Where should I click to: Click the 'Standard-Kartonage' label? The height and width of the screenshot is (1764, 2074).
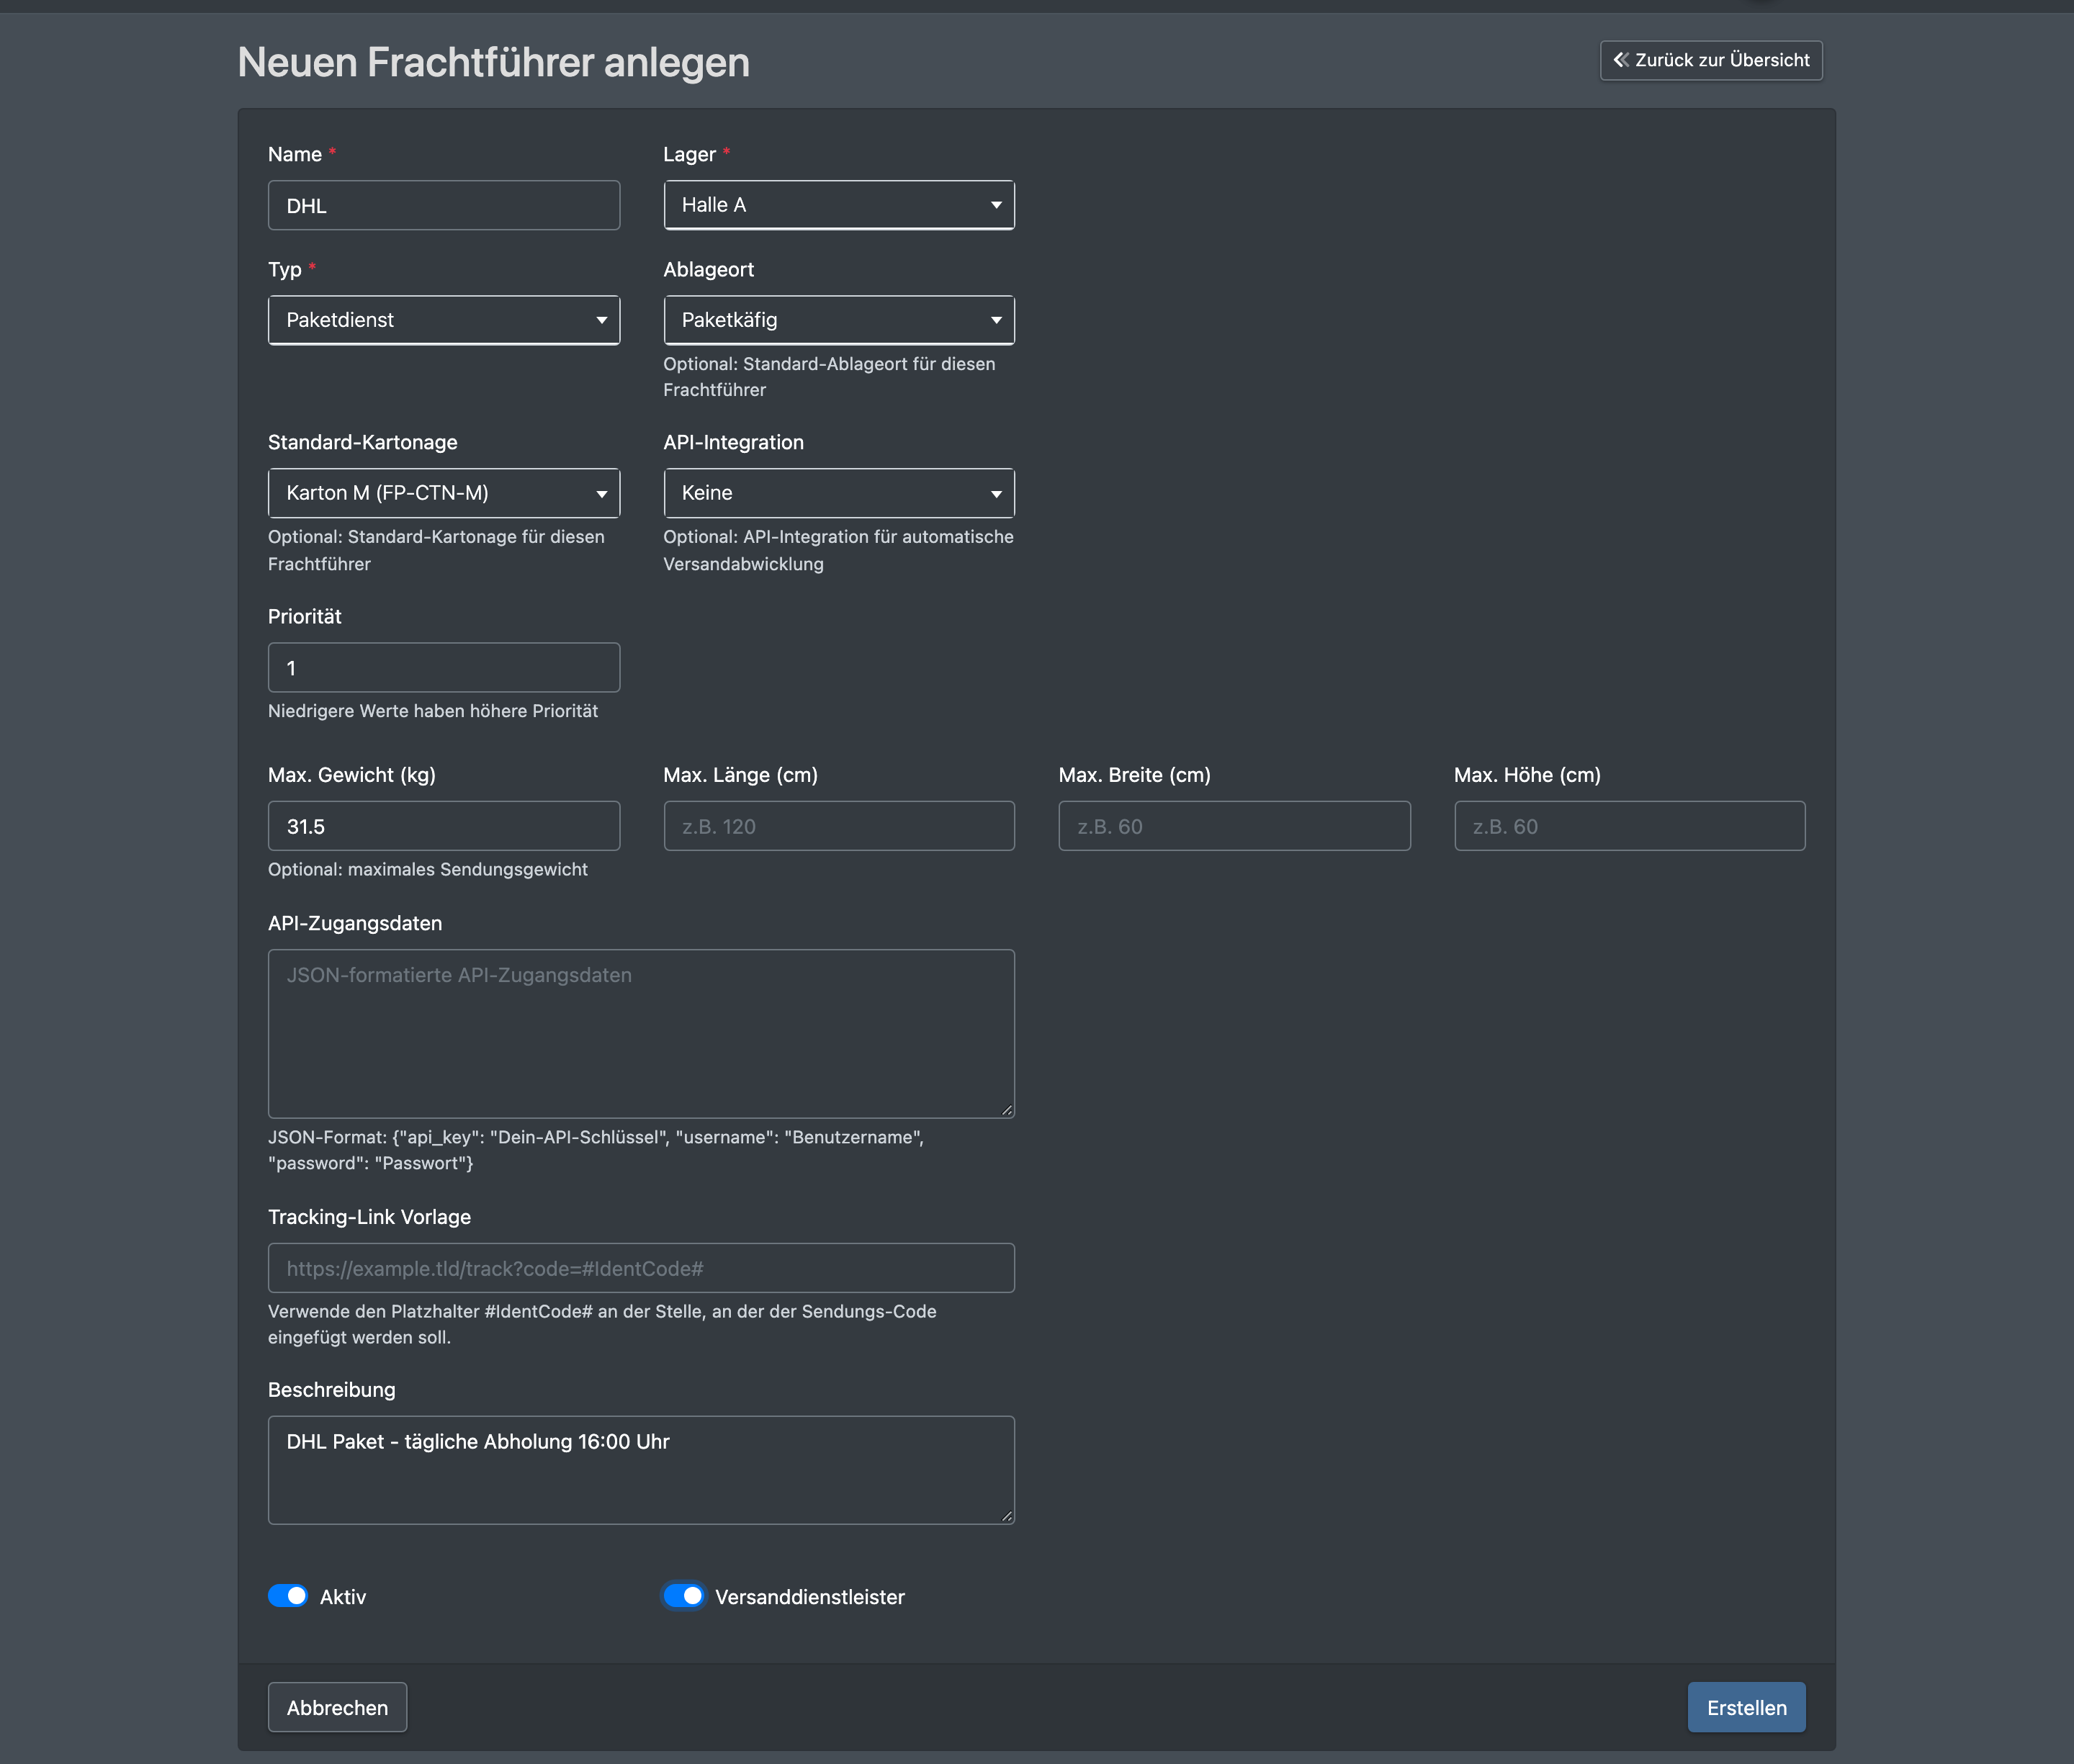[363, 442]
